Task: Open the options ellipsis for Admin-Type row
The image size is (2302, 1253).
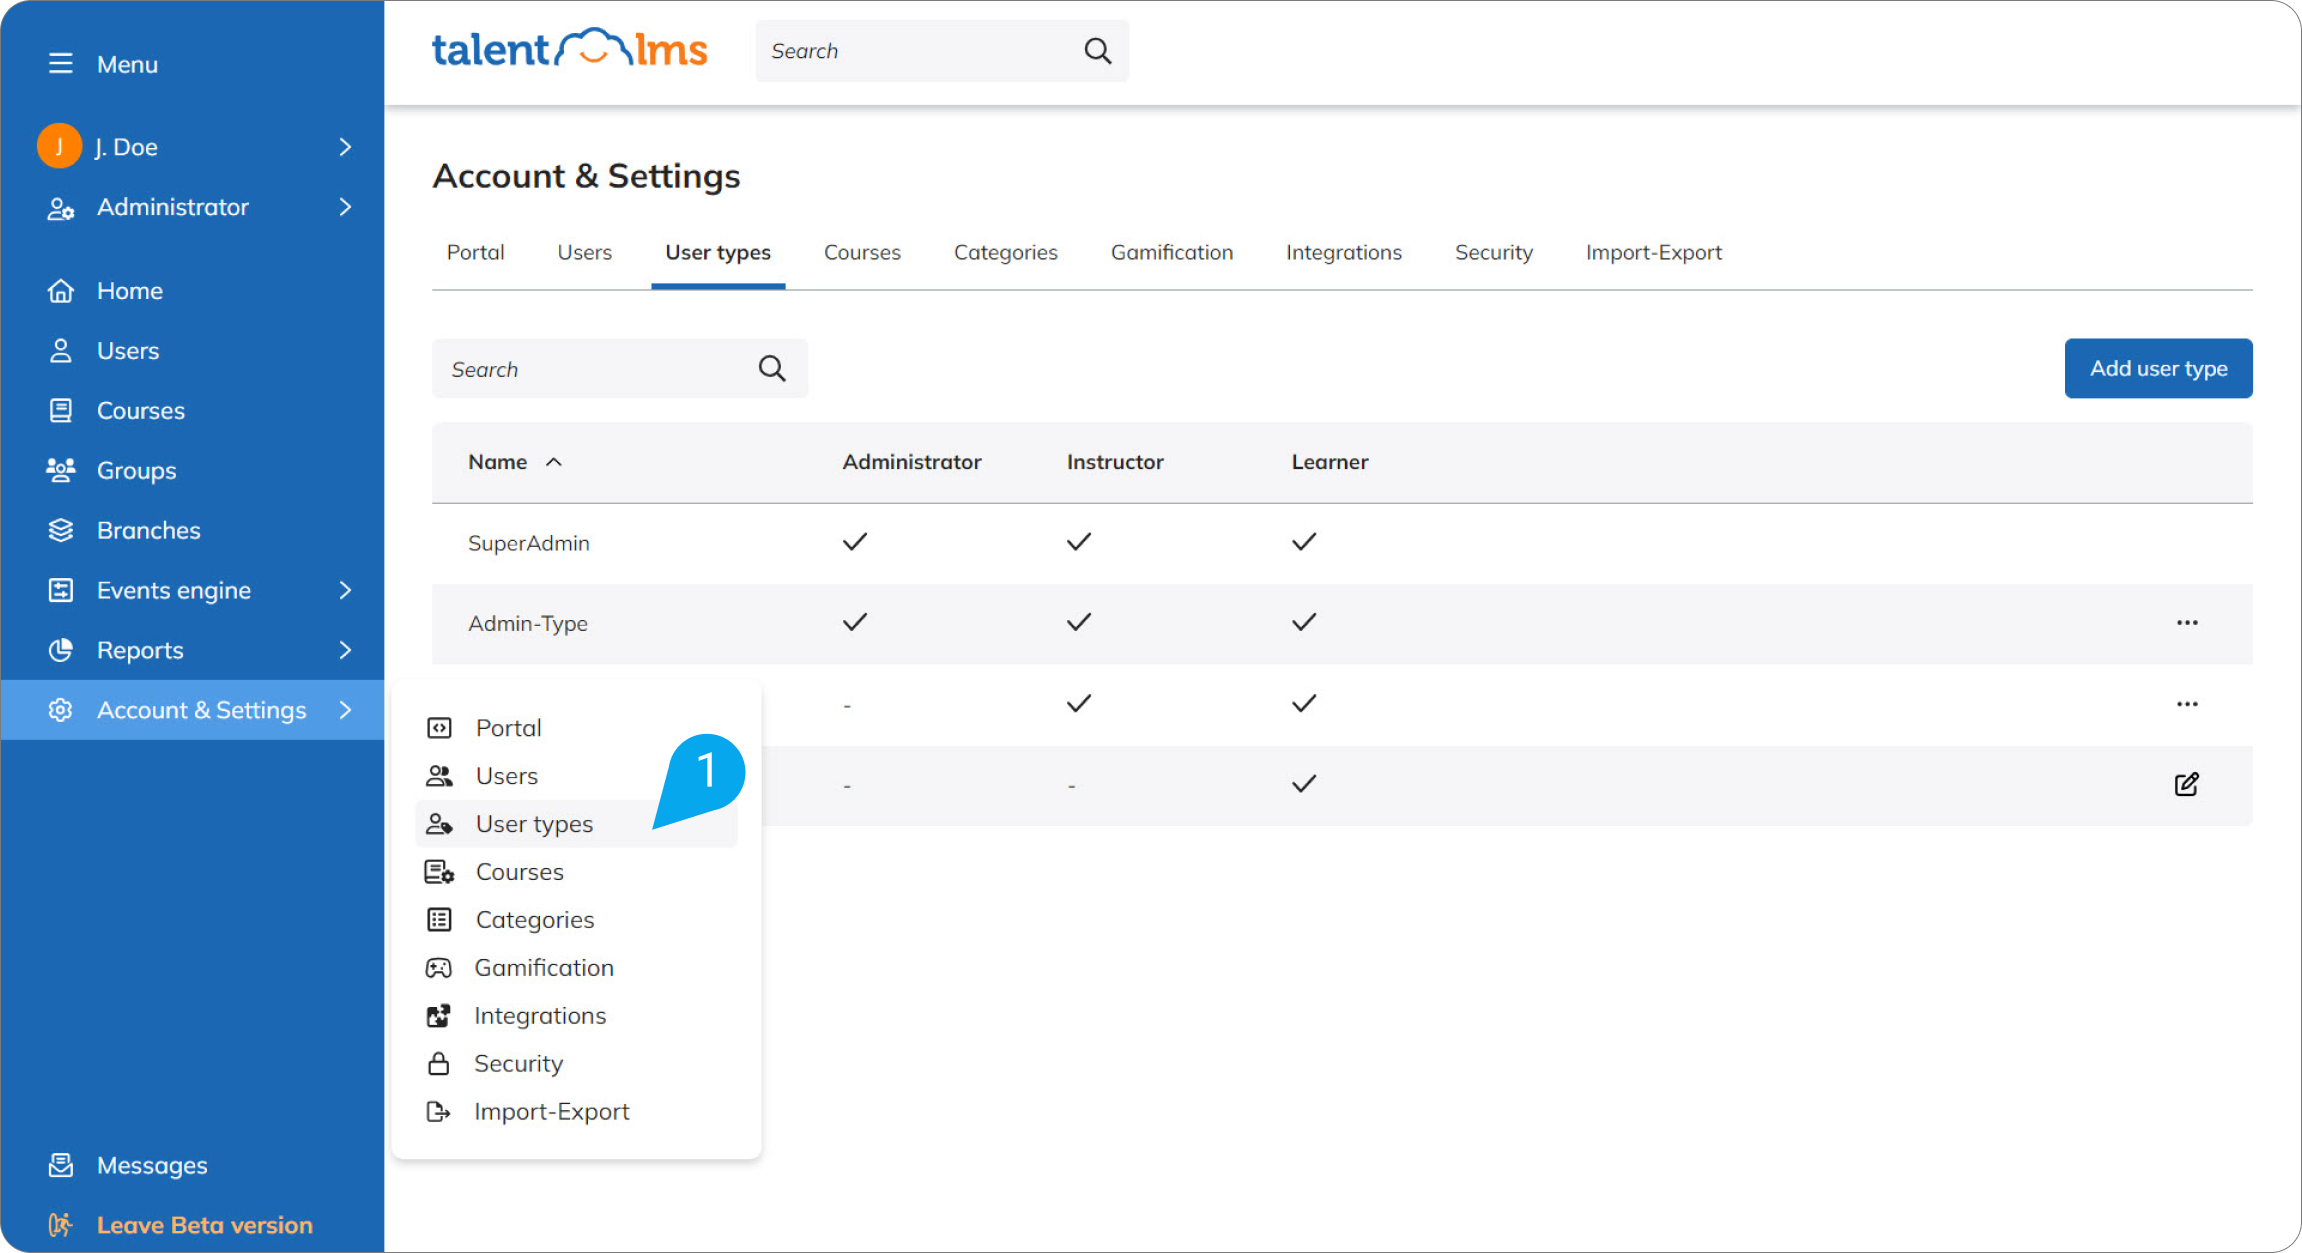Action: pos(2187,623)
